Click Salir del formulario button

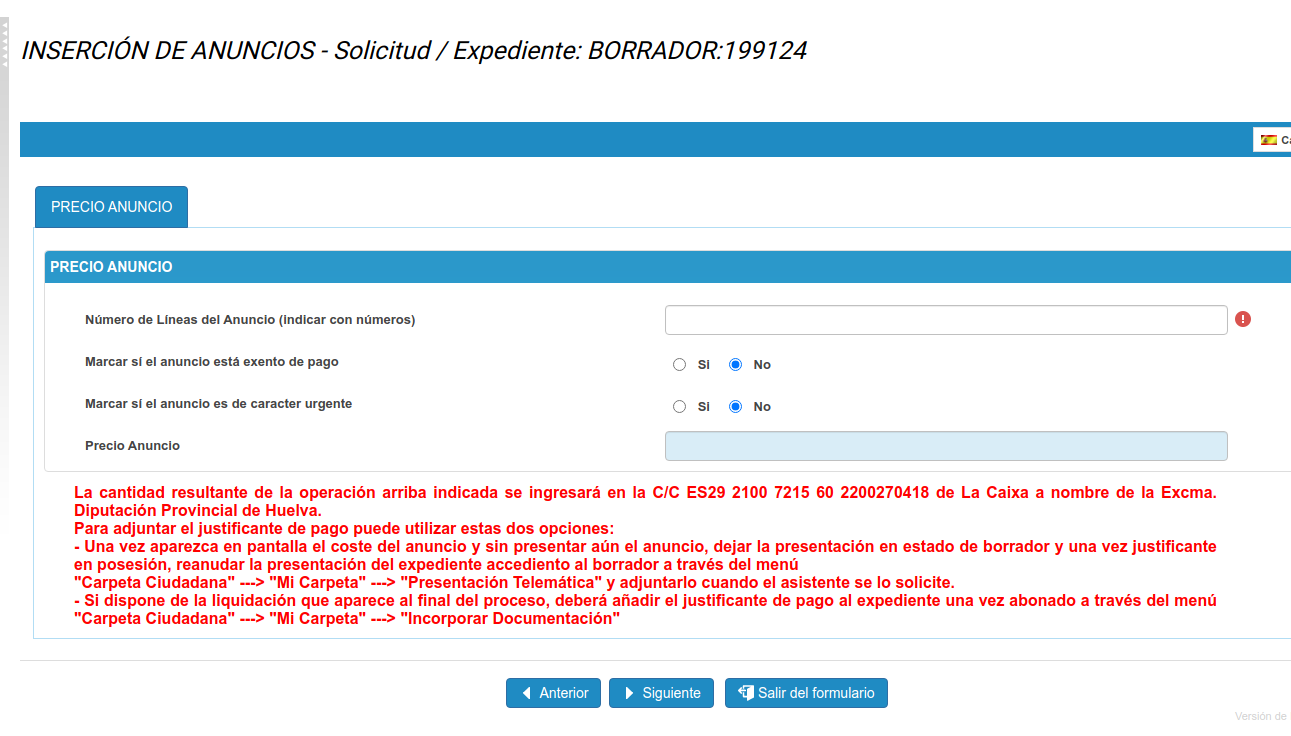[x=806, y=693]
